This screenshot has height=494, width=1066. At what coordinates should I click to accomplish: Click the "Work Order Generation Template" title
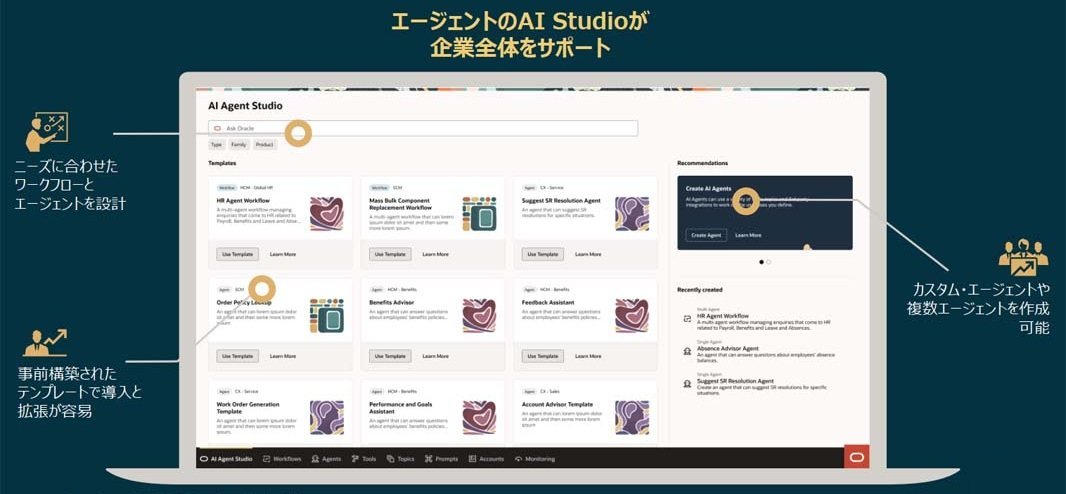[248, 408]
